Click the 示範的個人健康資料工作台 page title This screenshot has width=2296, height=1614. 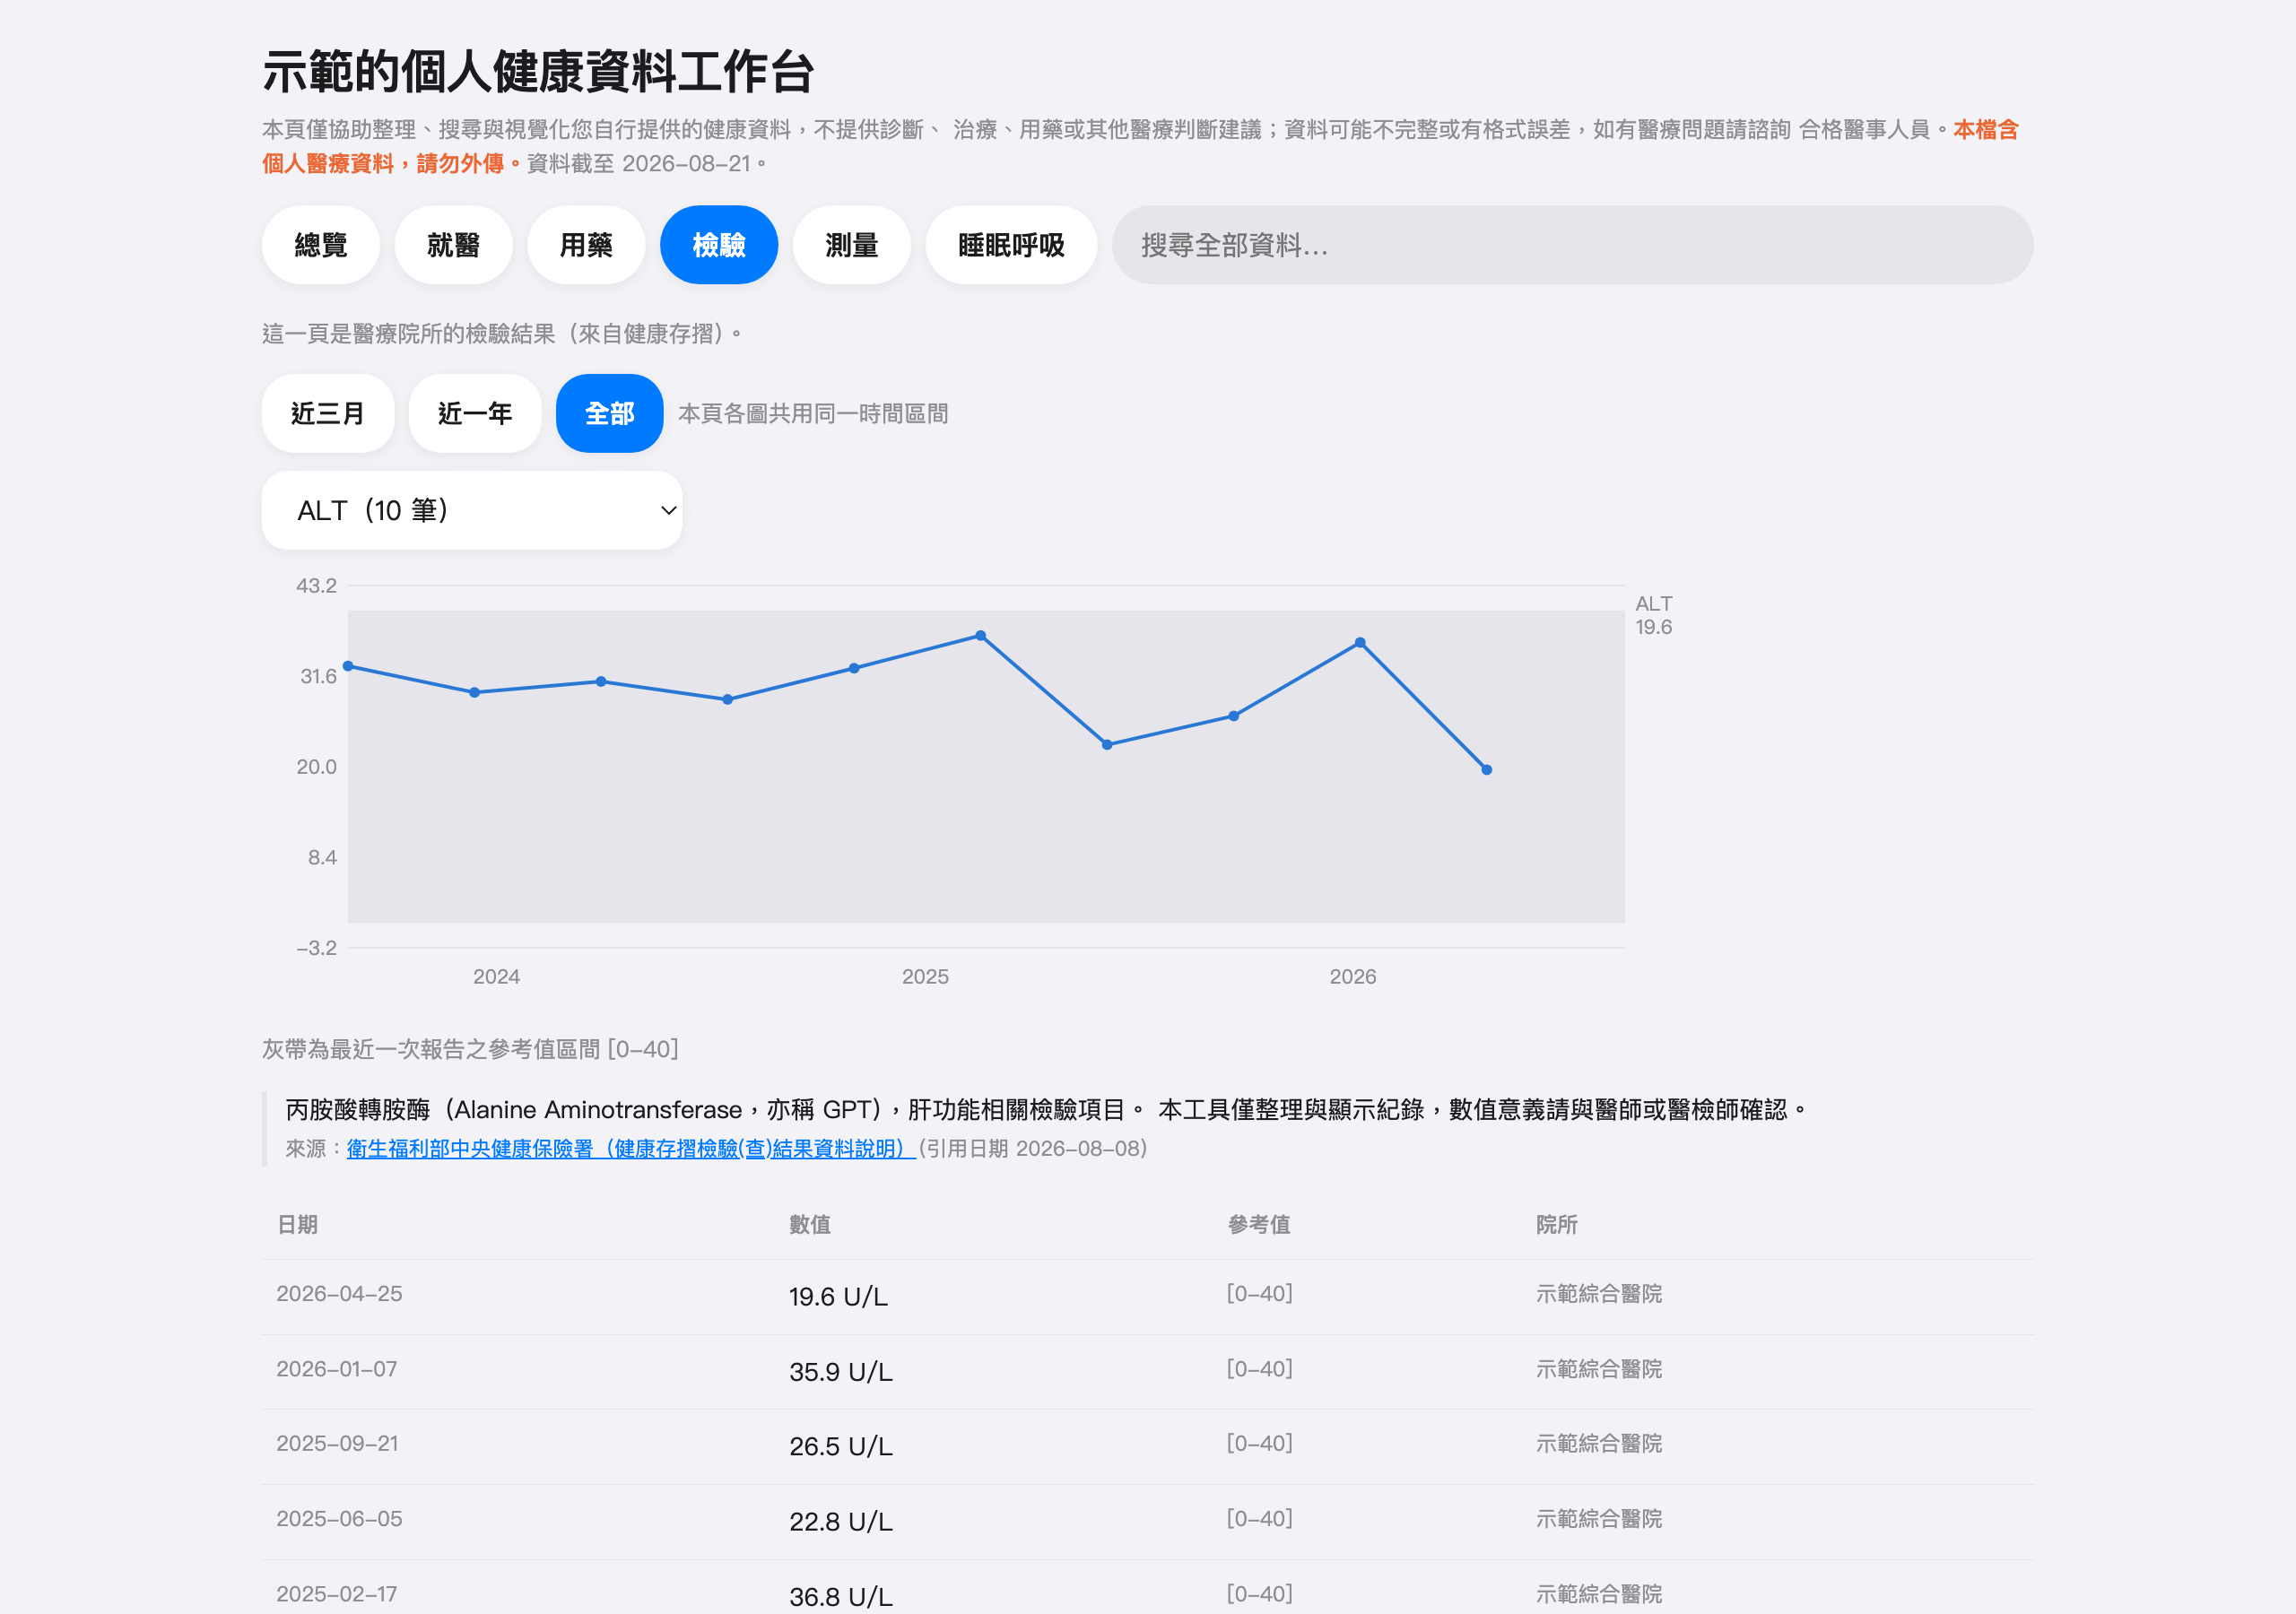538,71
